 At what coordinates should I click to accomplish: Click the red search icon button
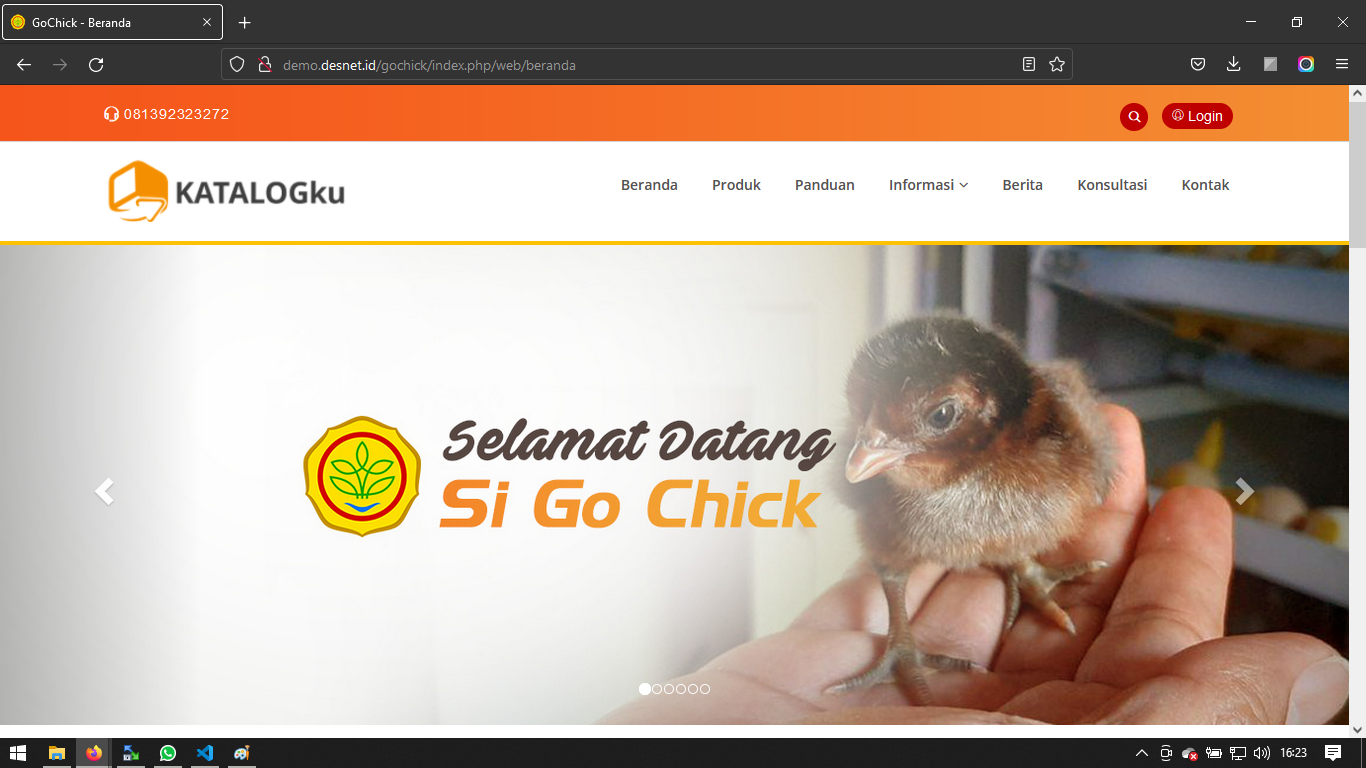pyautogui.click(x=1134, y=117)
